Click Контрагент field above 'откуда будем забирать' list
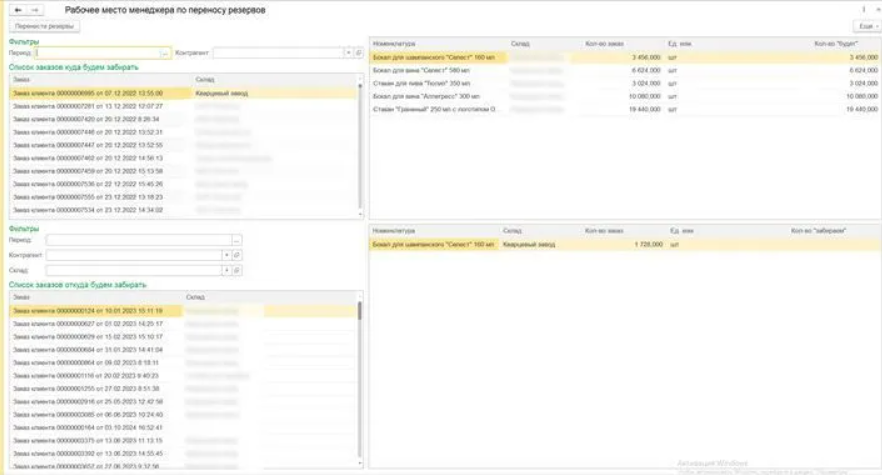Screen dimensions: 882x475 pos(134,256)
